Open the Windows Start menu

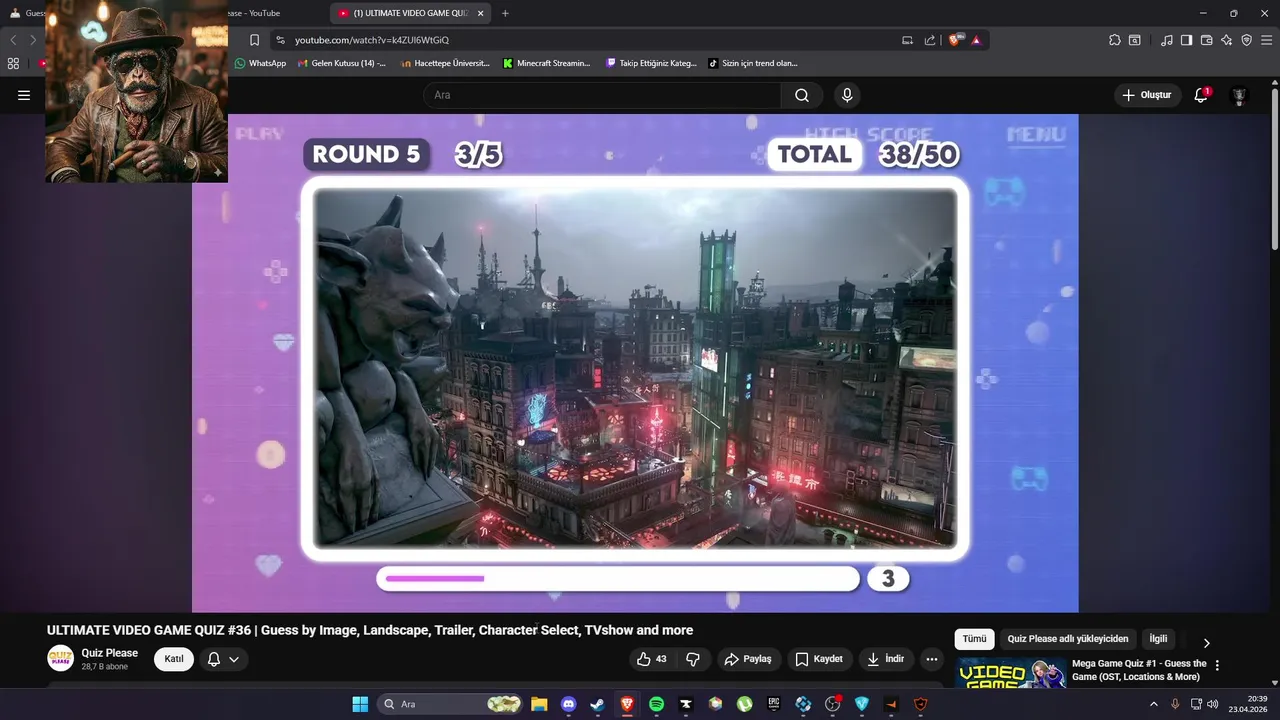click(360, 704)
